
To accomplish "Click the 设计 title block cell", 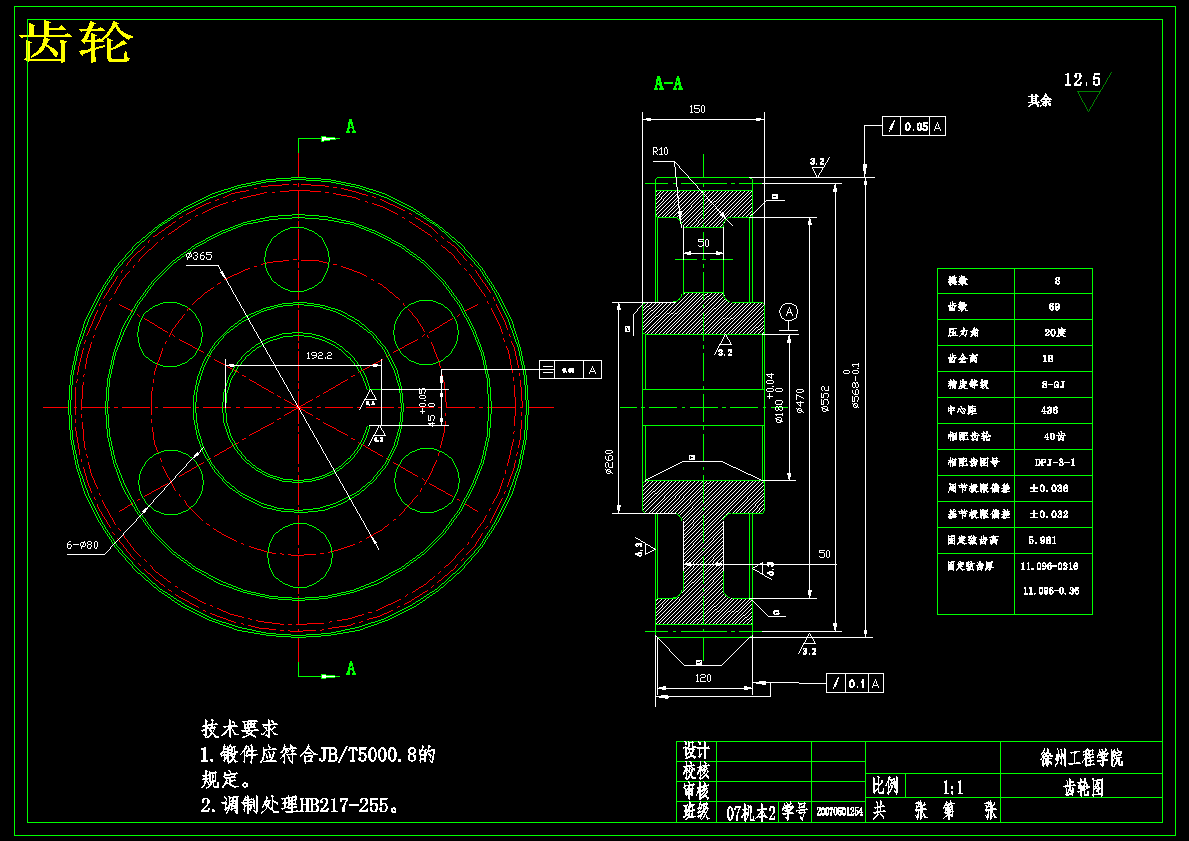I will click(x=696, y=752).
